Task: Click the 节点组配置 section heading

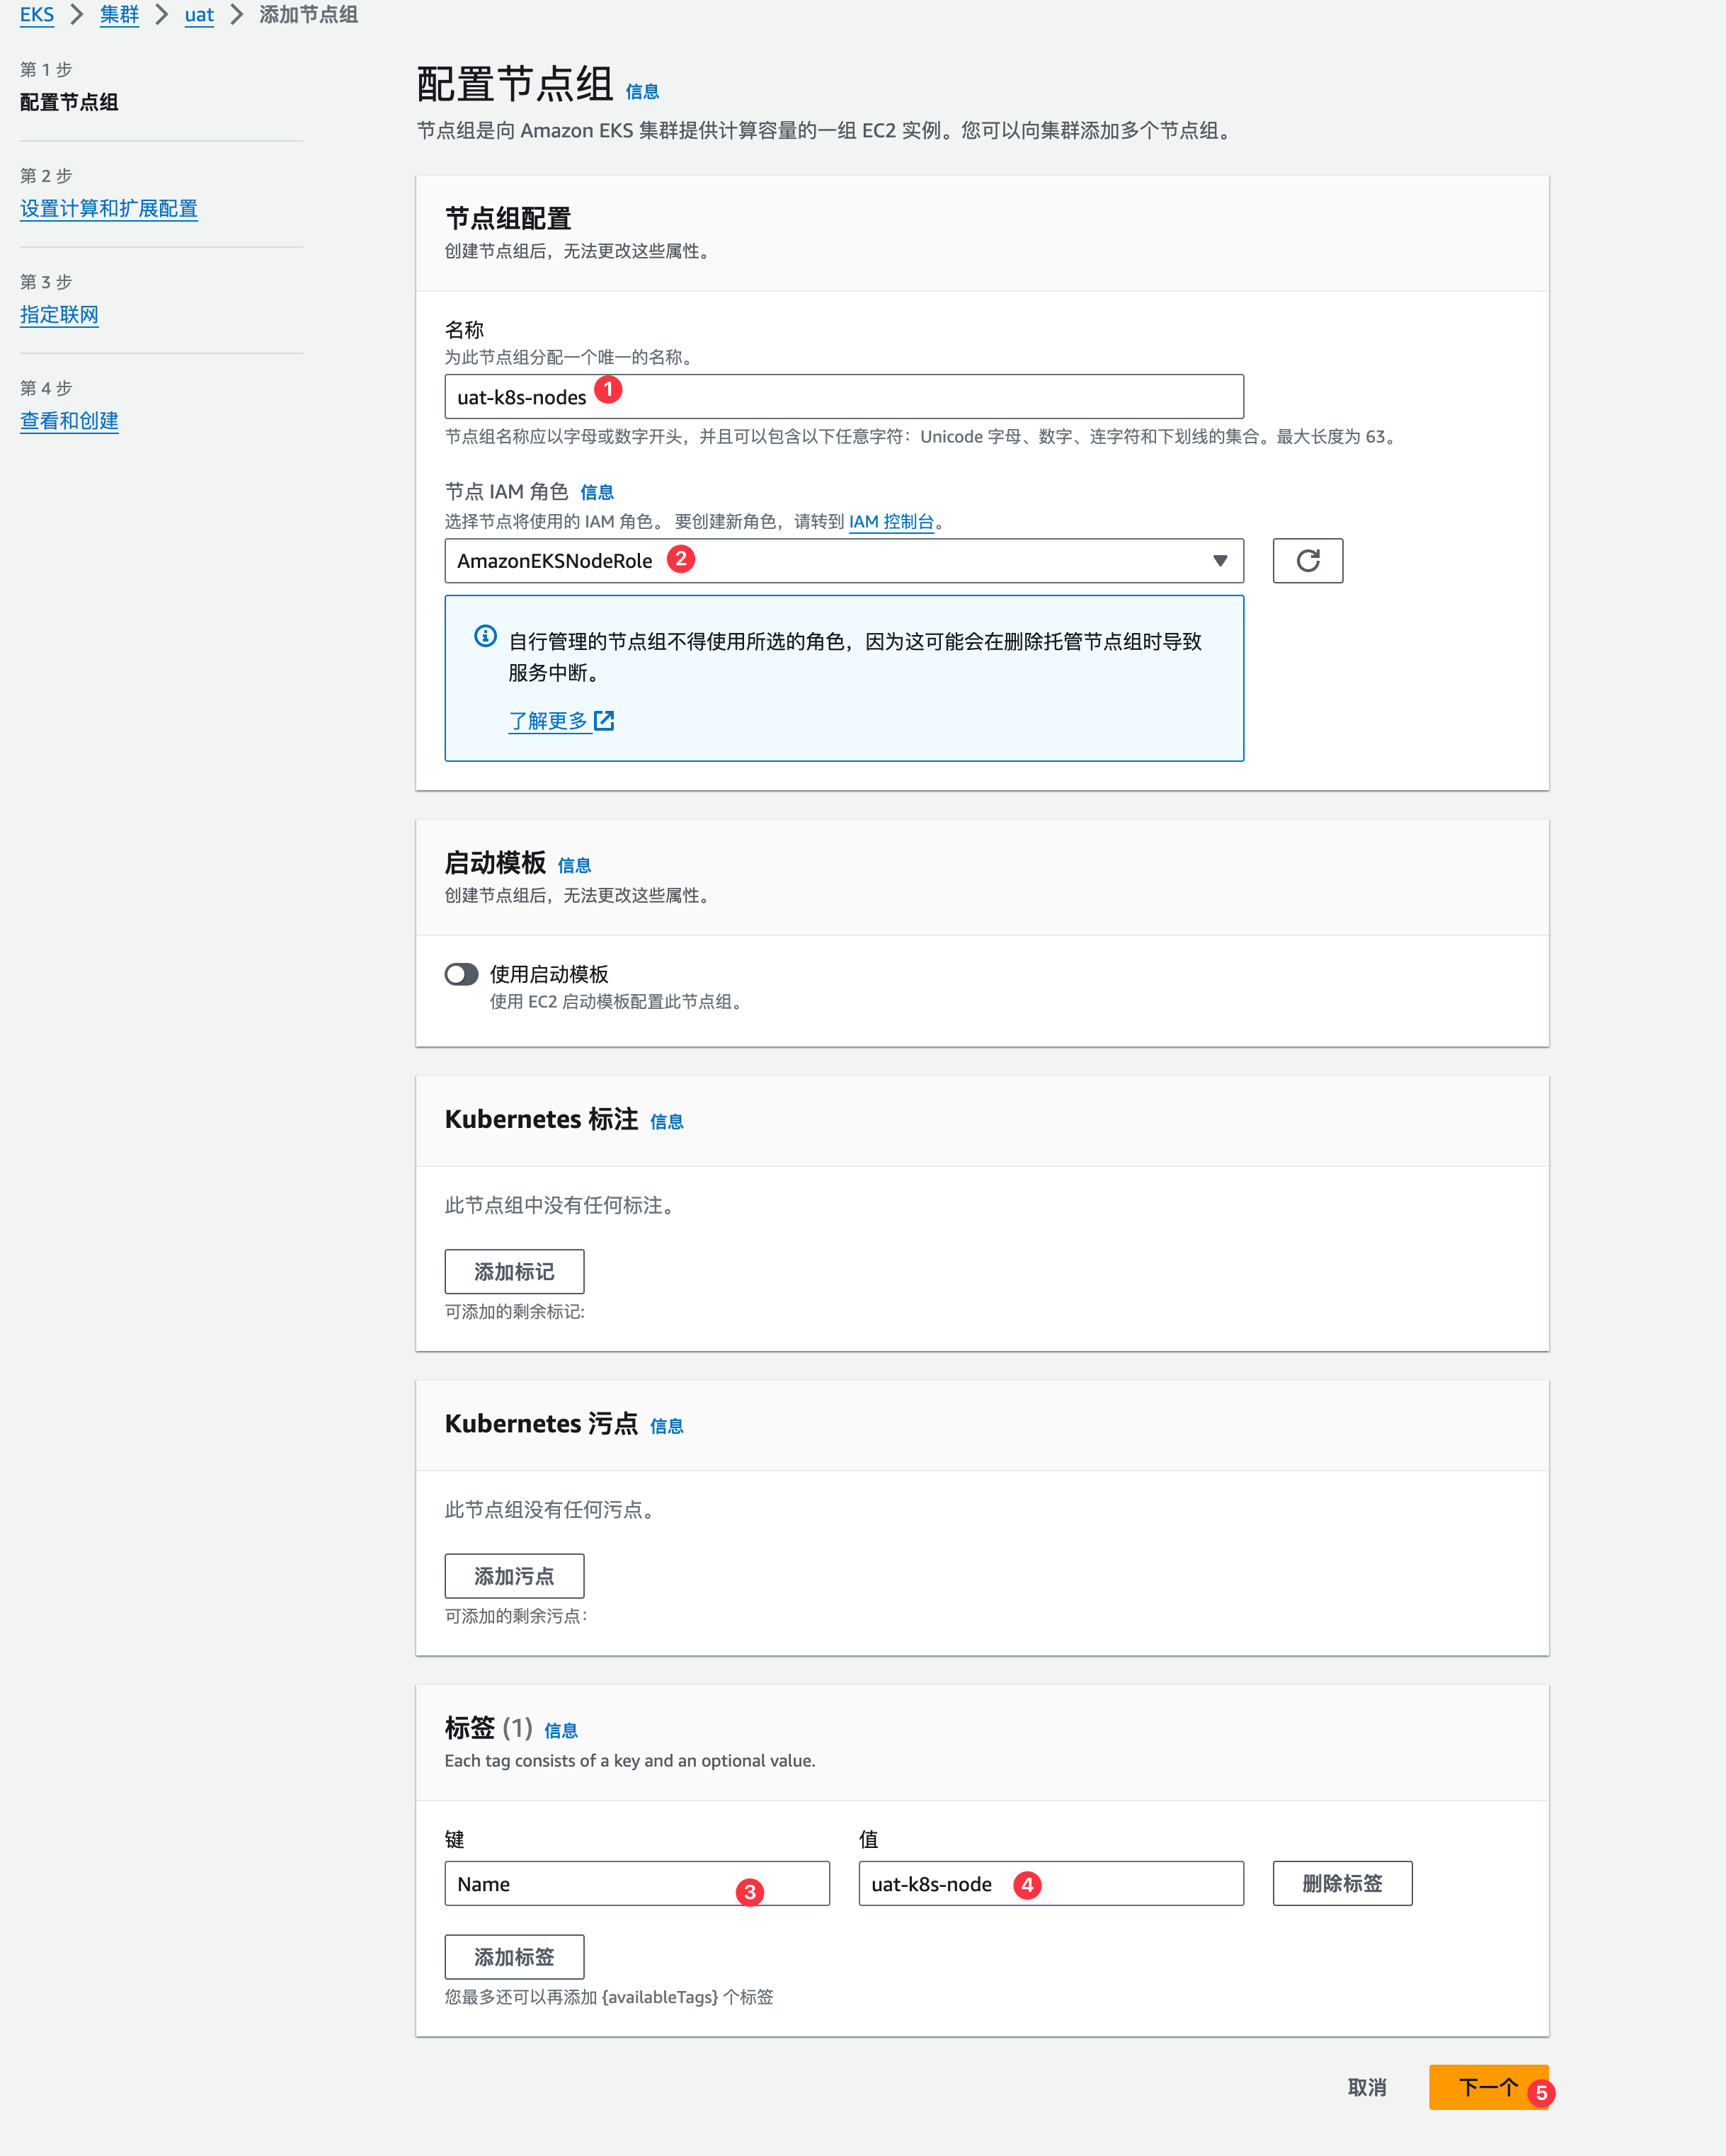Action: [x=508, y=218]
